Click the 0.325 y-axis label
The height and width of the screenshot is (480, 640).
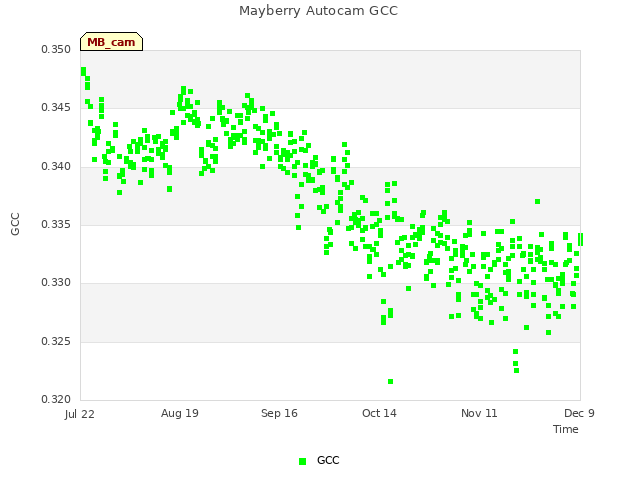pyautogui.click(x=56, y=342)
